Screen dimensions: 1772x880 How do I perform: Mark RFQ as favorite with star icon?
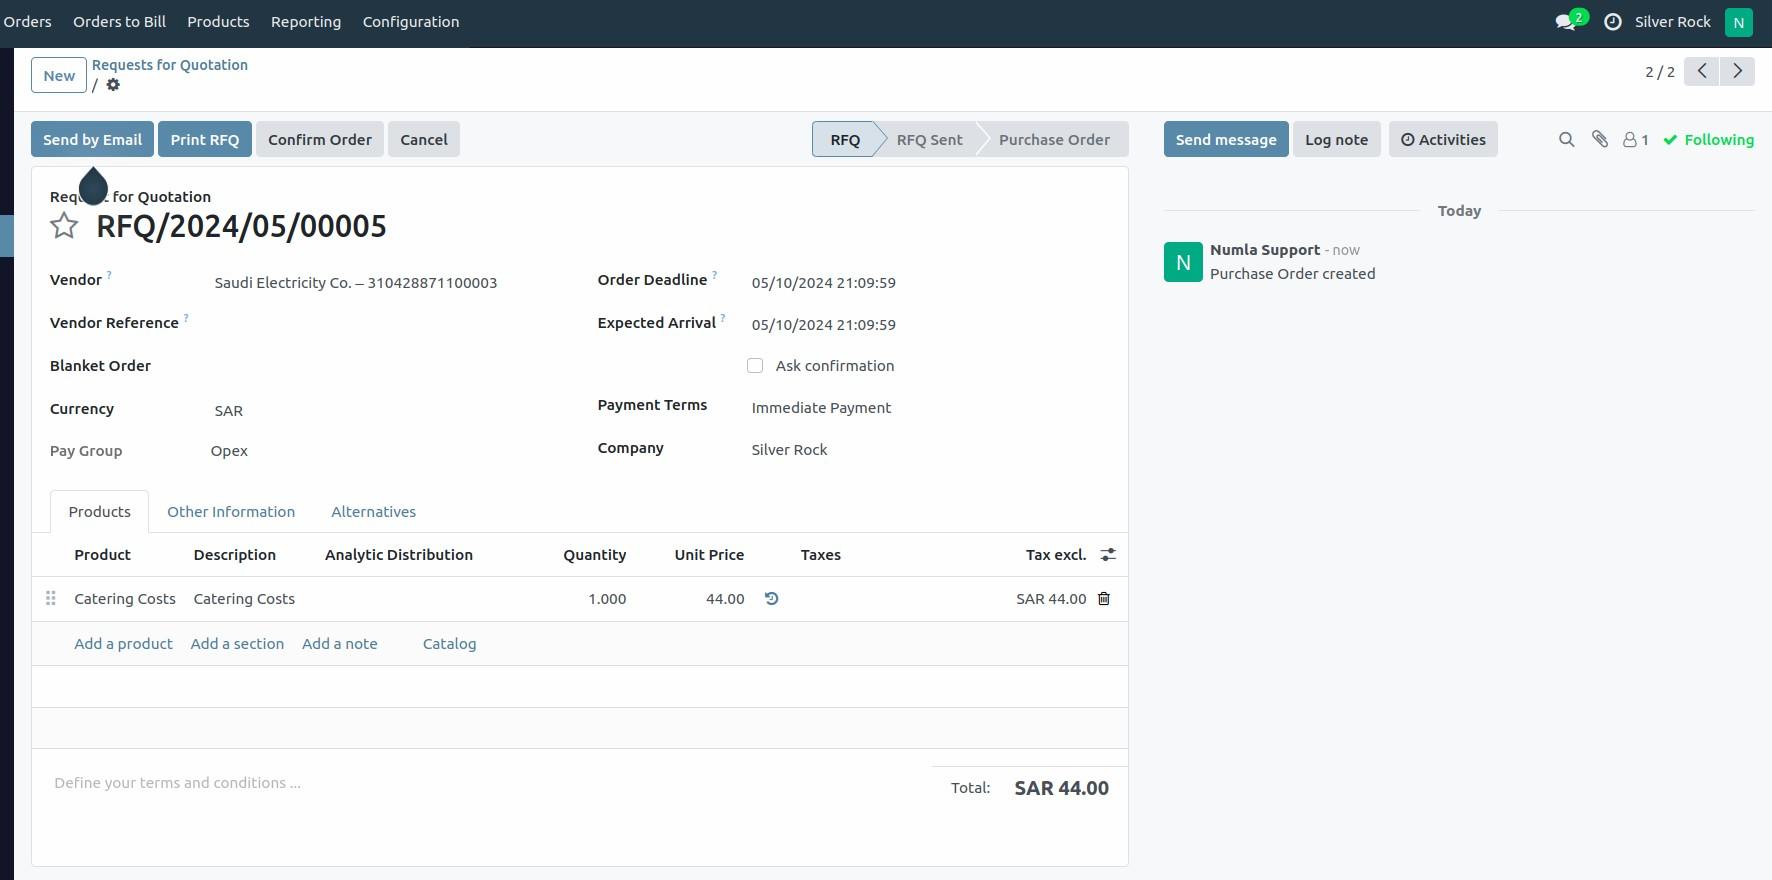[64, 226]
